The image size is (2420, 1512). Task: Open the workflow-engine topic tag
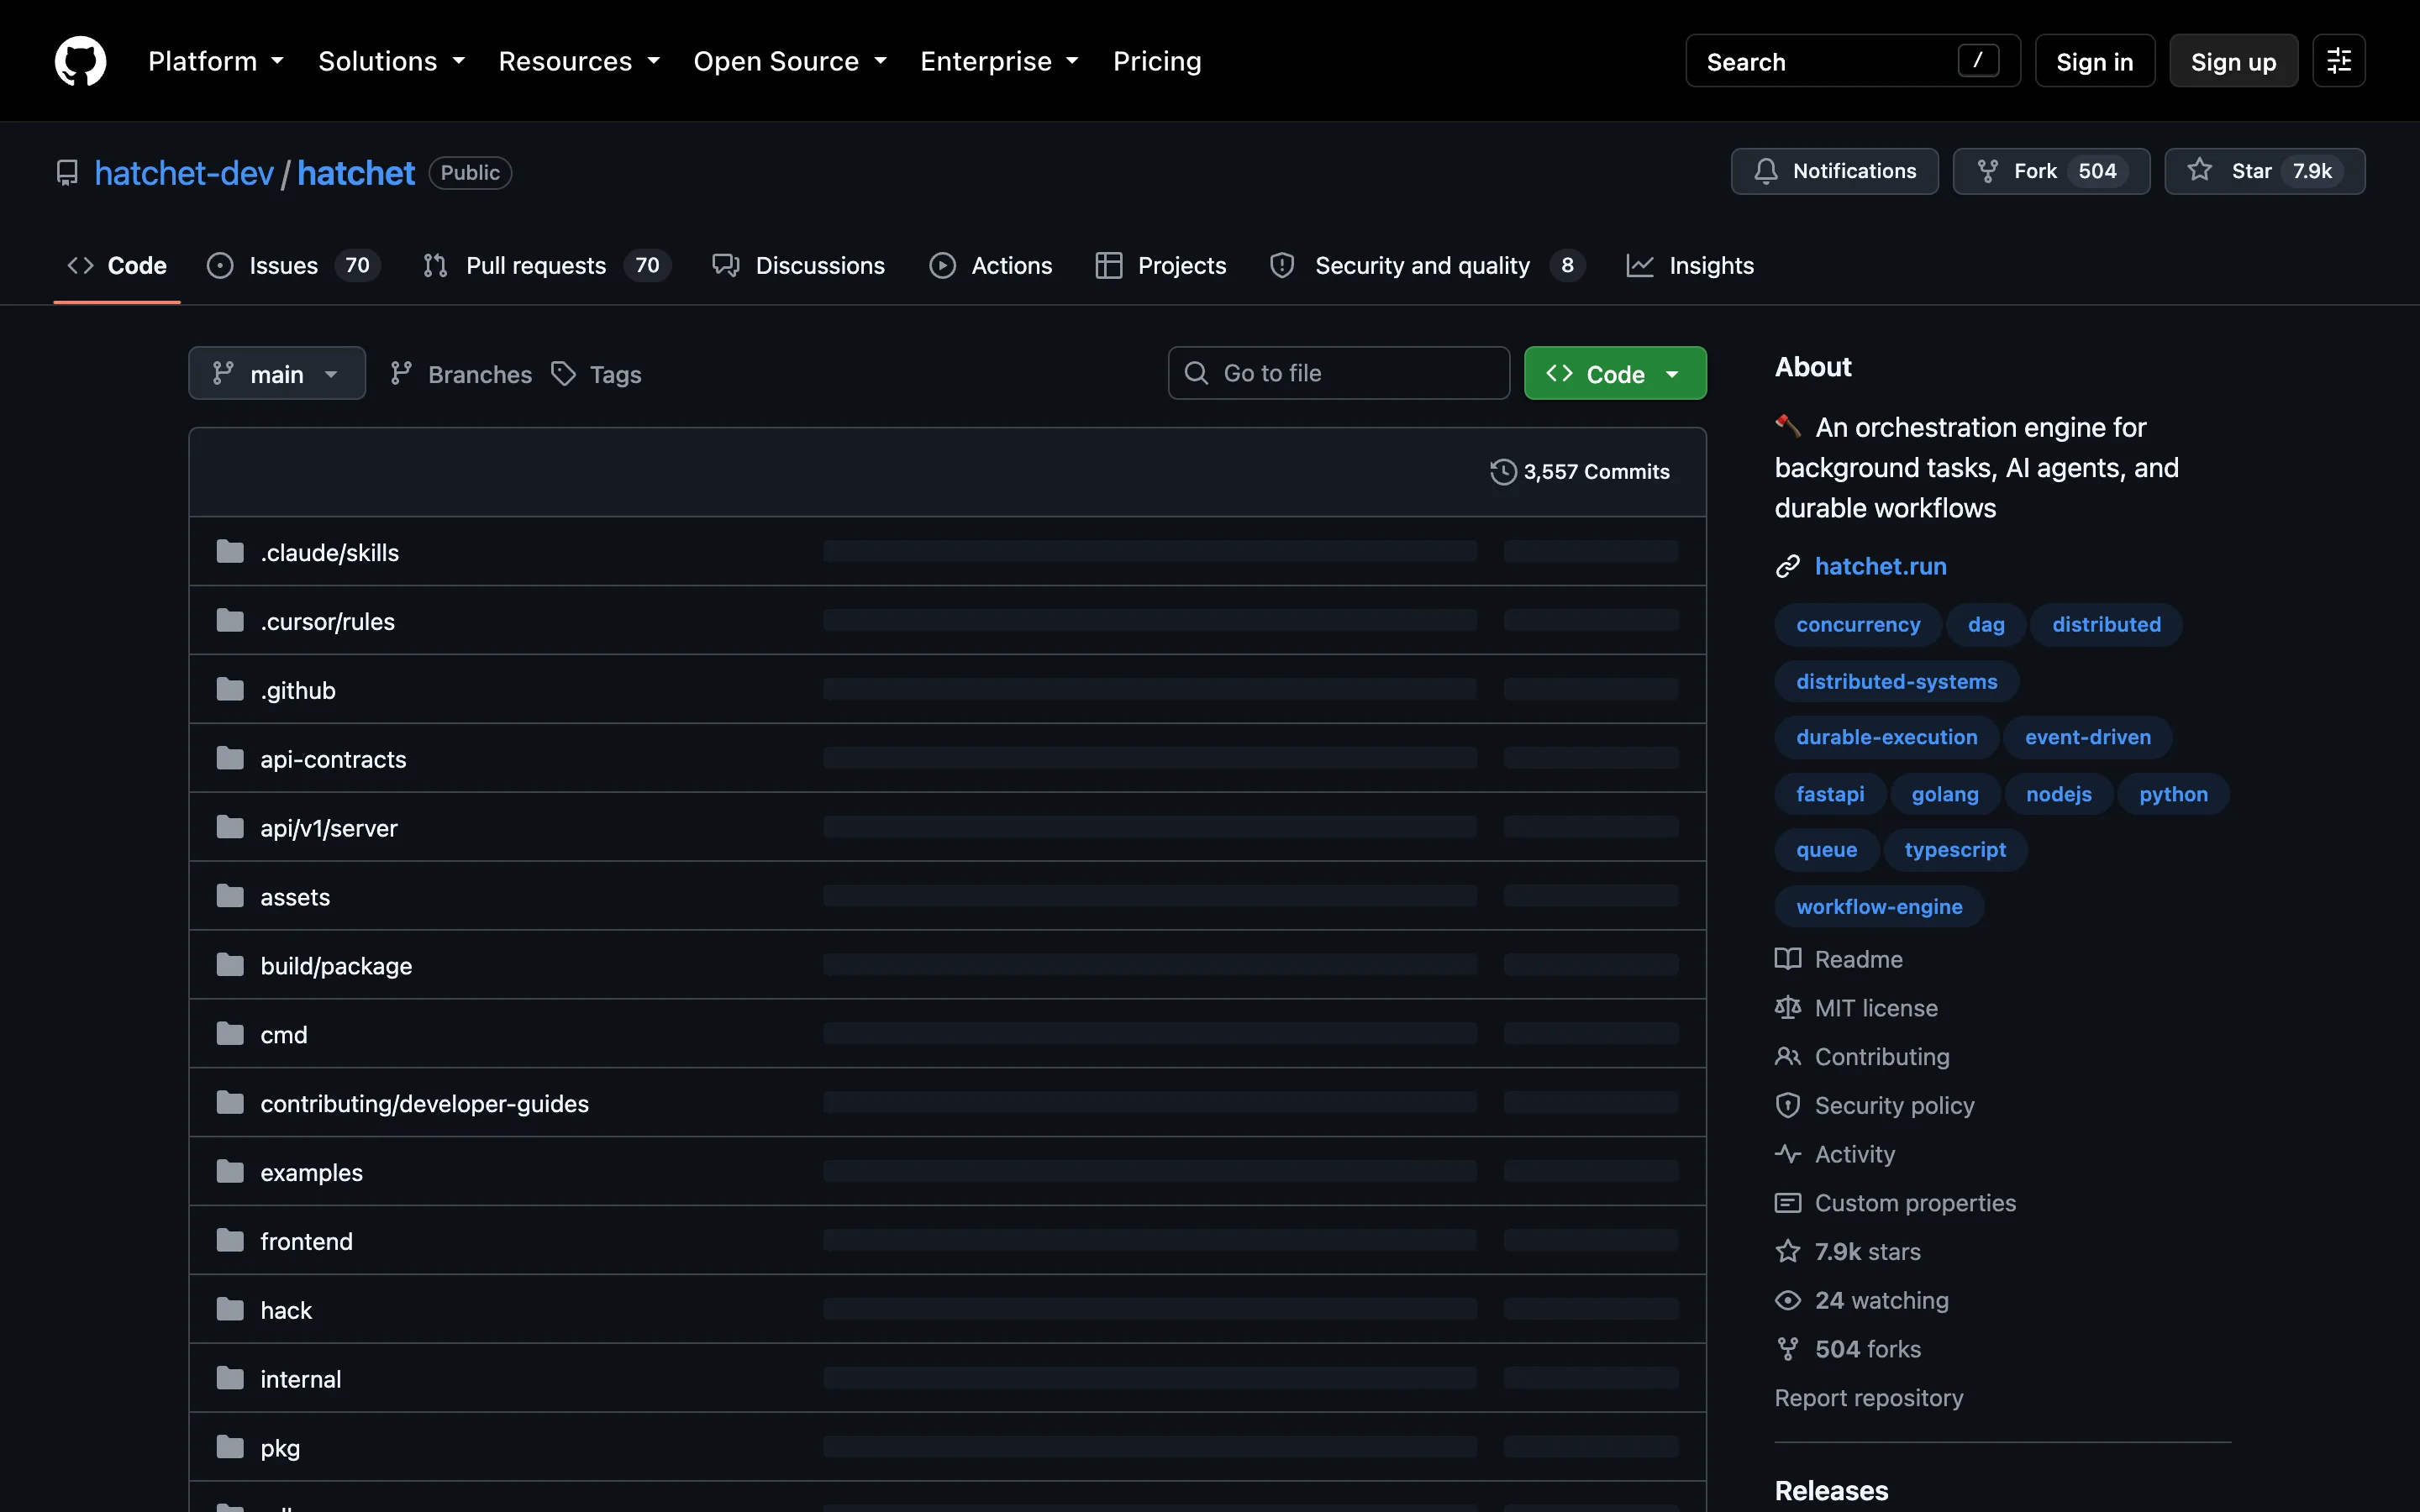tap(1878, 907)
